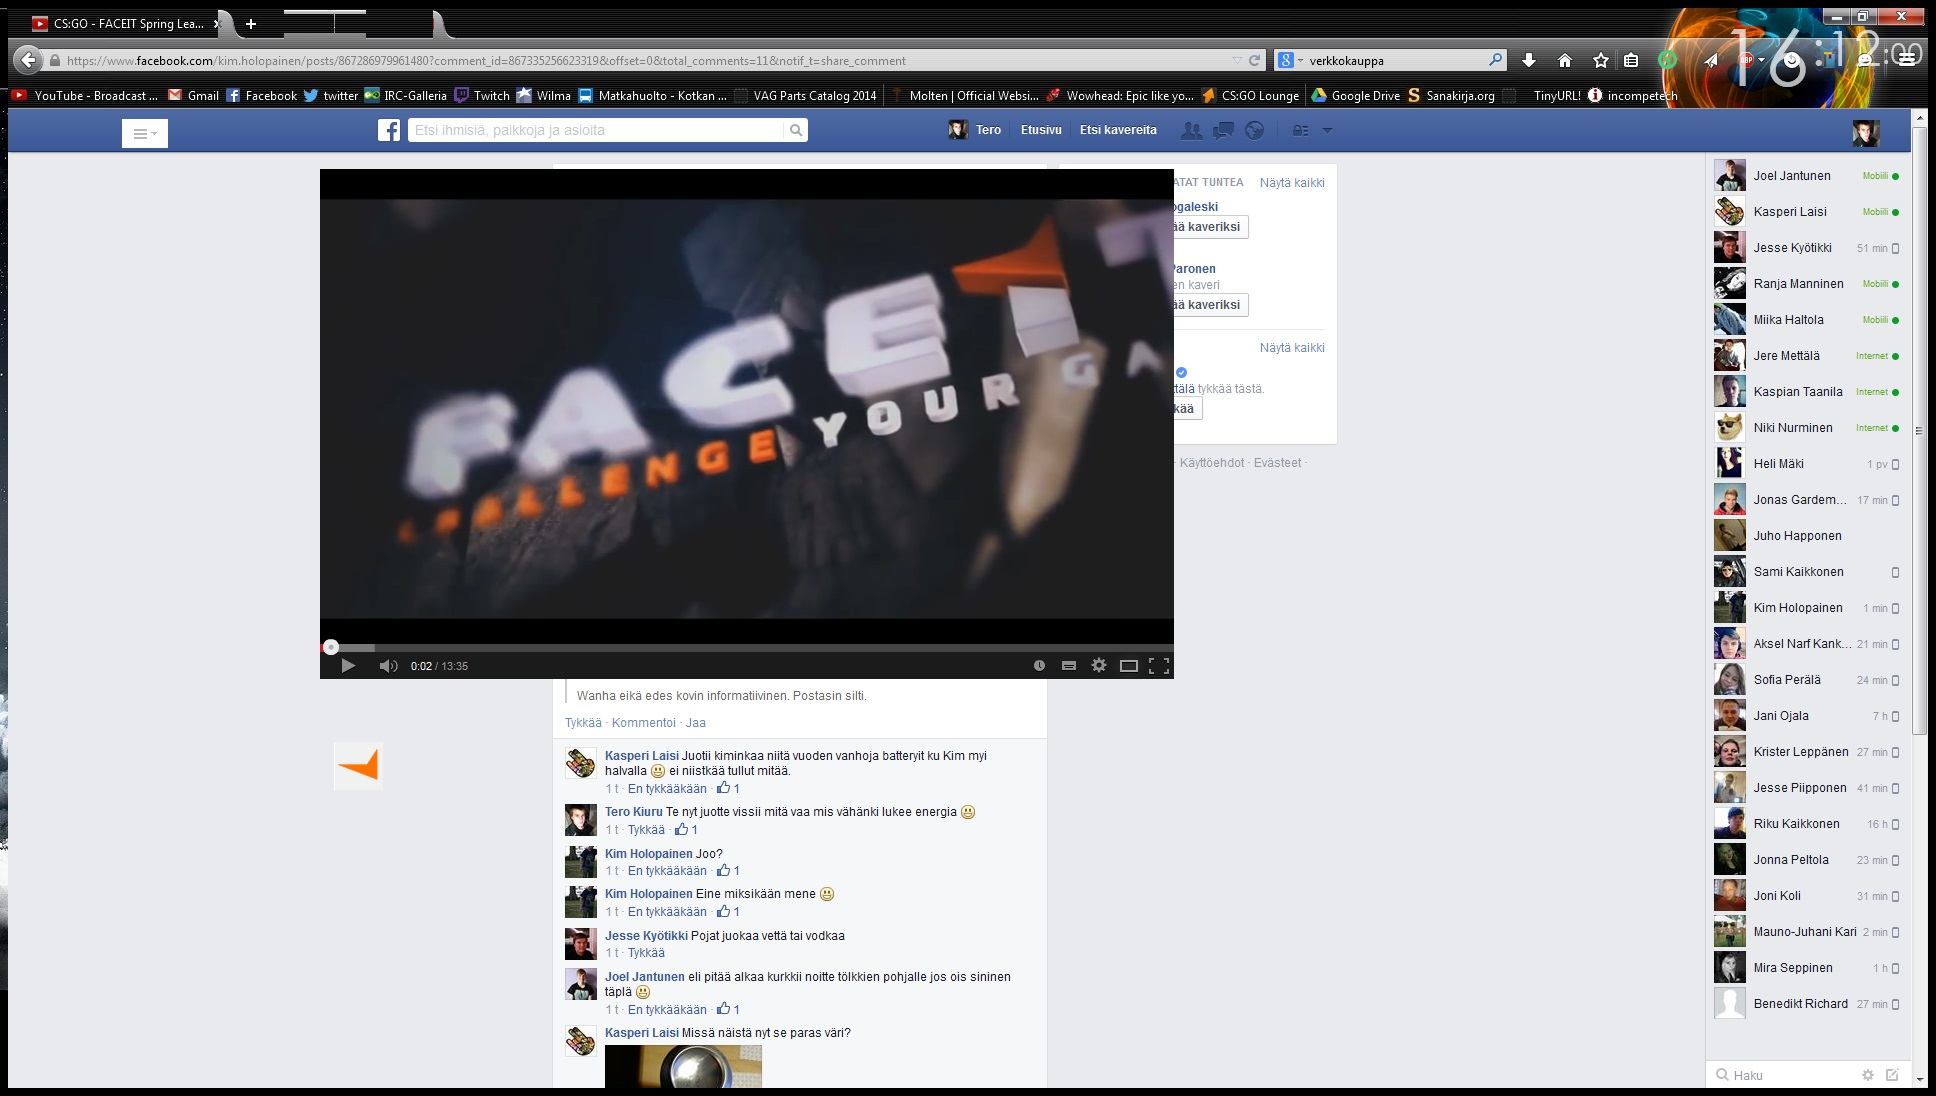The height and width of the screenshot is (1096, 1936).
Task: Start a new message from chat sidebar
Action: (1892, 1075)
